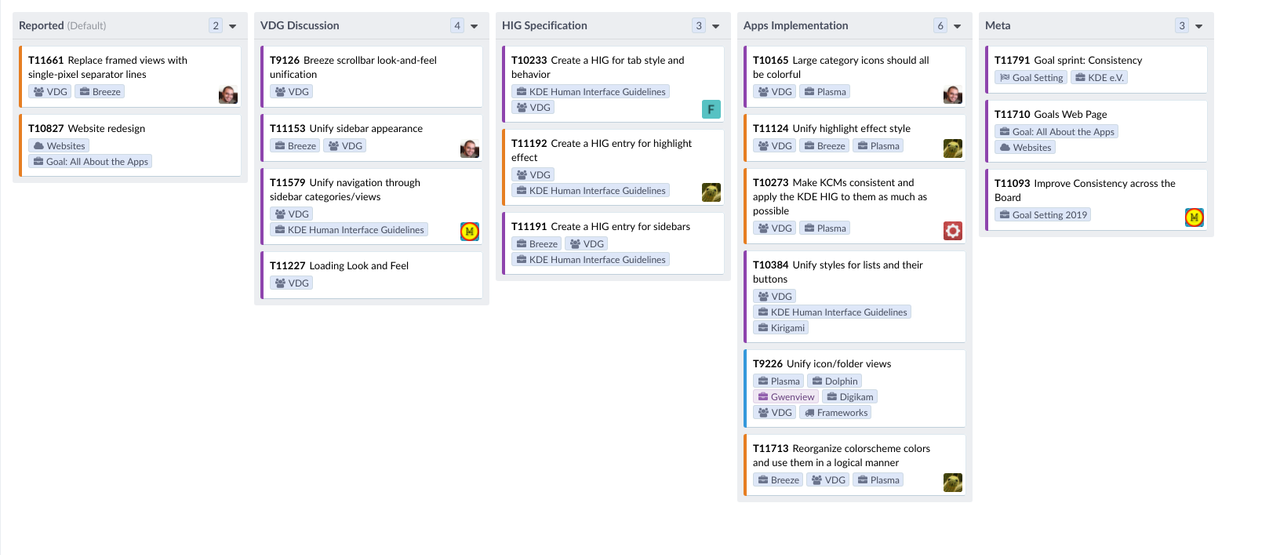Open VDG tag on T11227 card
This screenshot has width=1280, height=555.
[x=292, y=283]
